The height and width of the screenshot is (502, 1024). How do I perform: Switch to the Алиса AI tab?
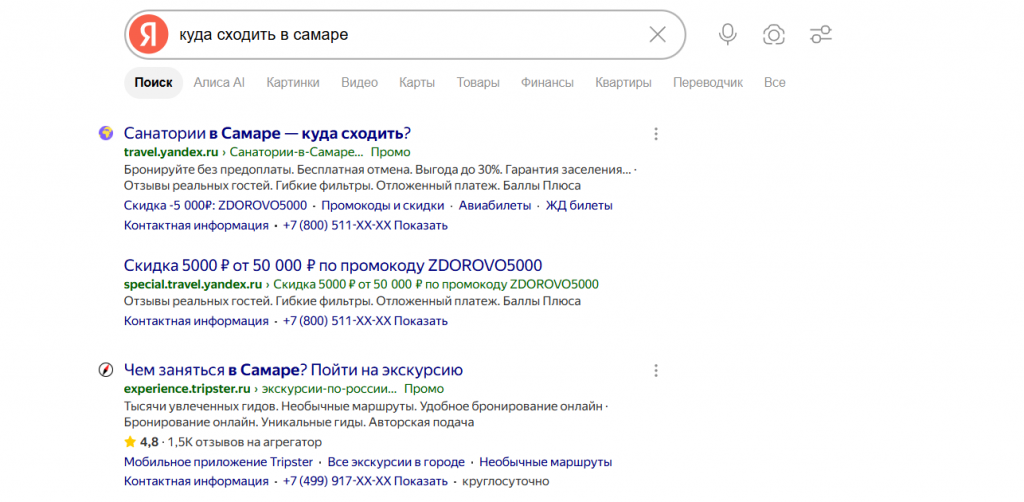(219, 83)
